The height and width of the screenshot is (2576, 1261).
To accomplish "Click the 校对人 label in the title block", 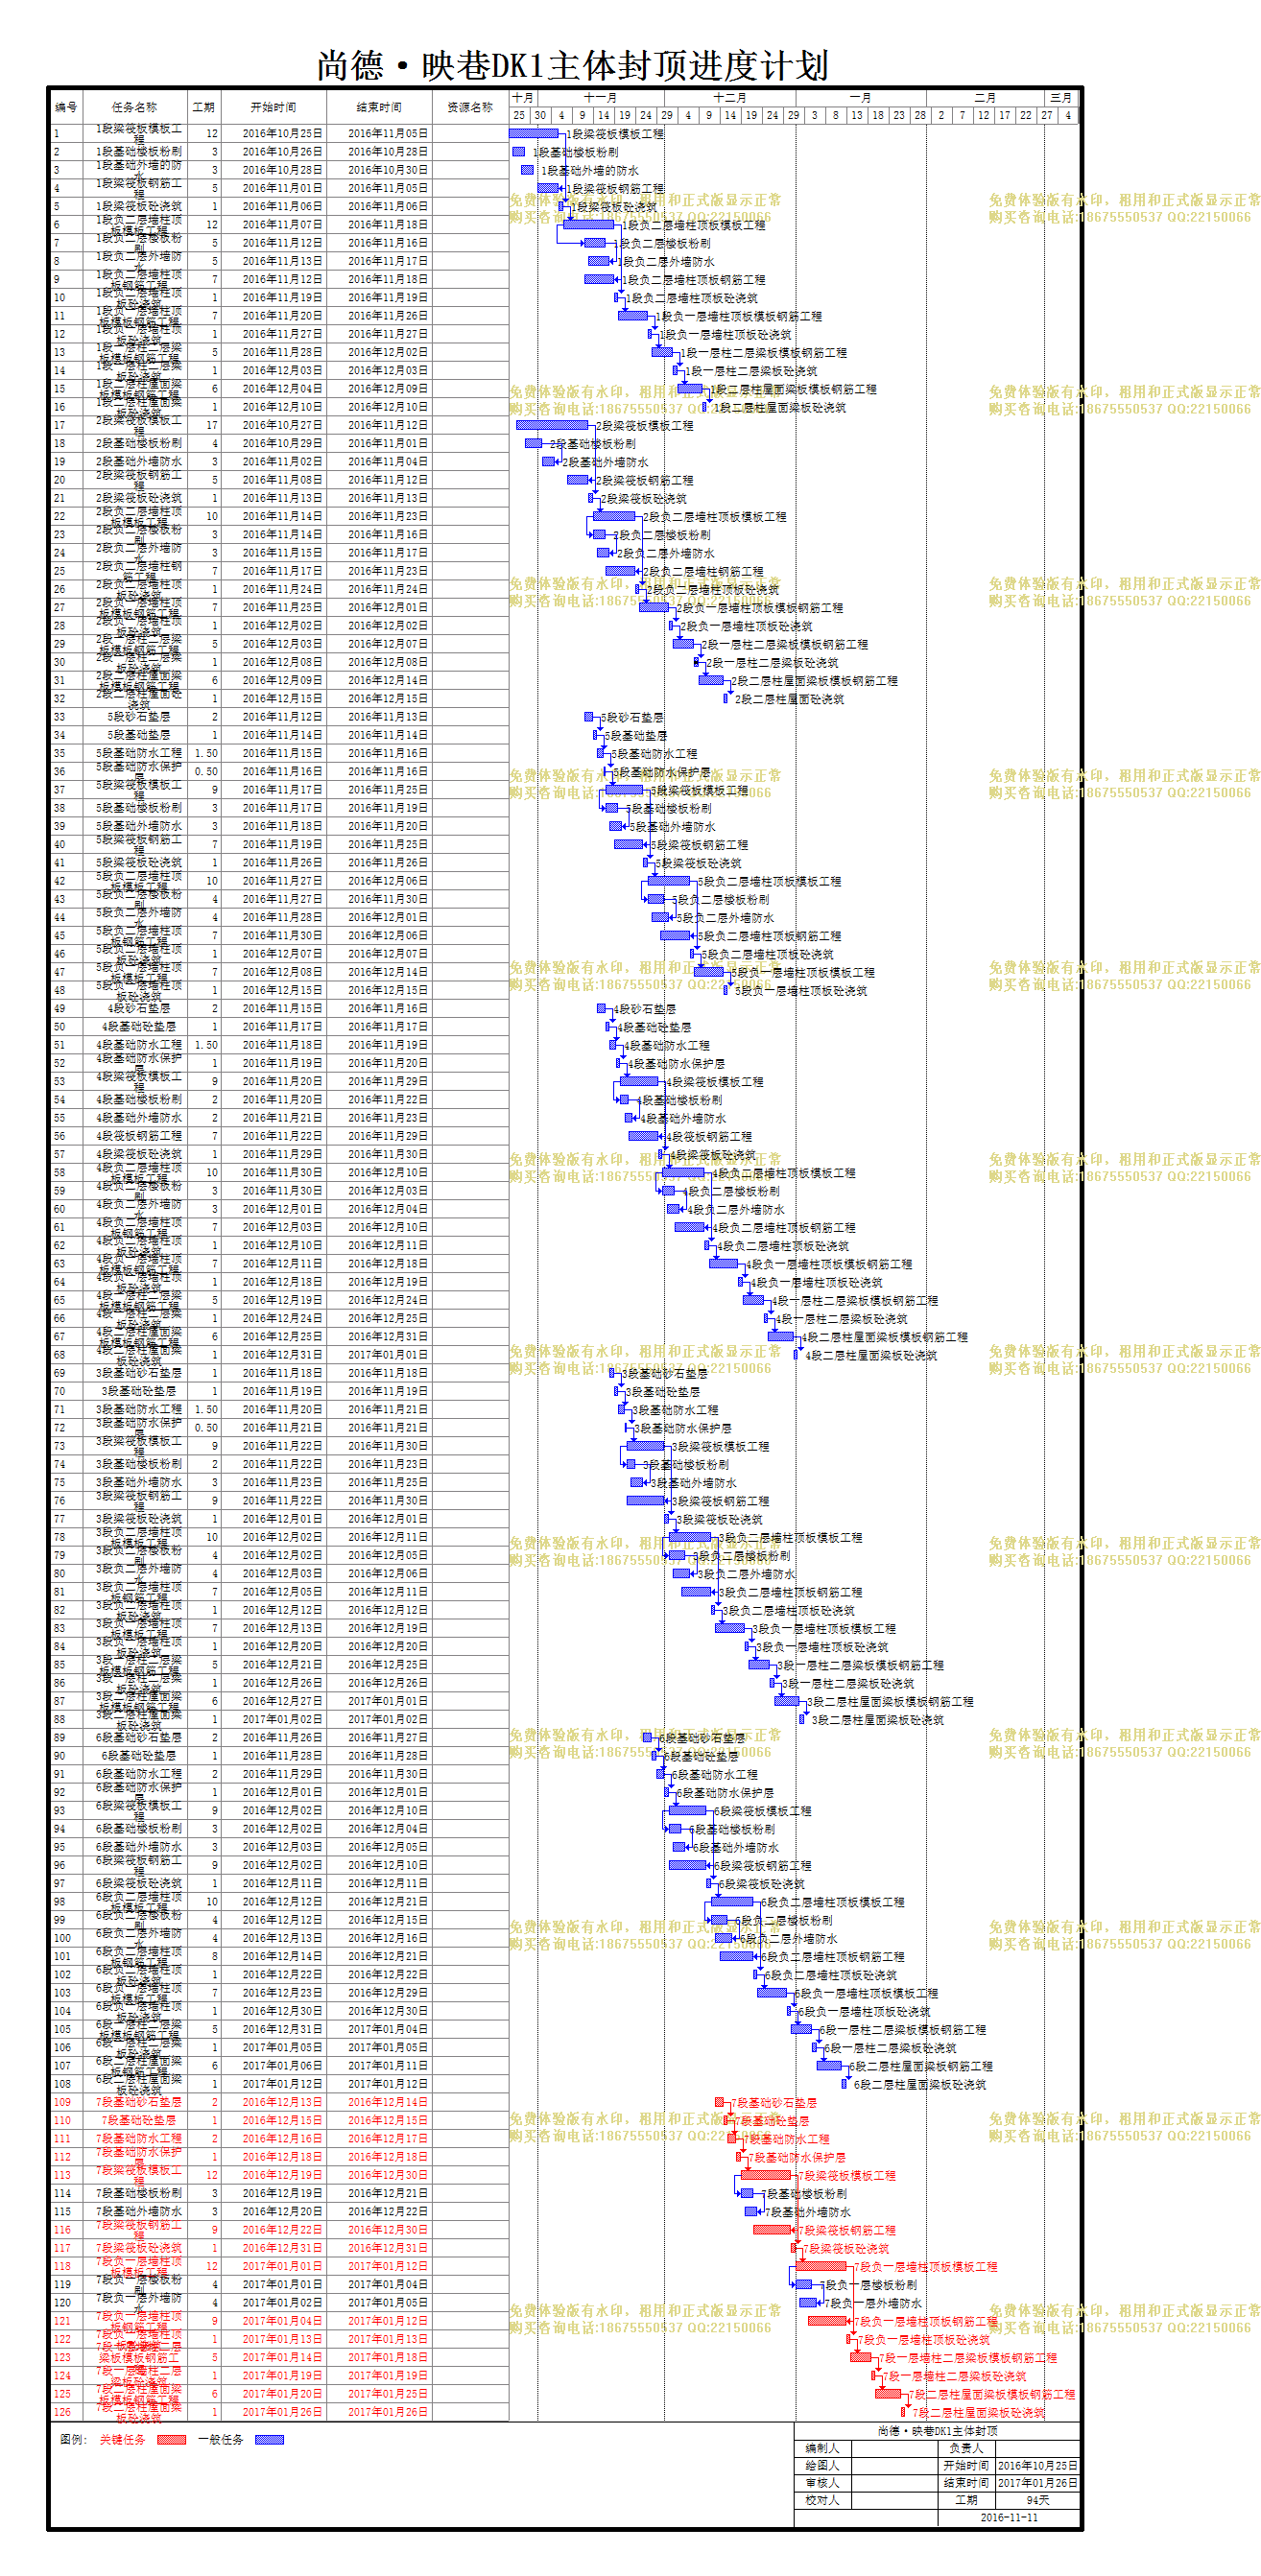I will [823, 2500].
